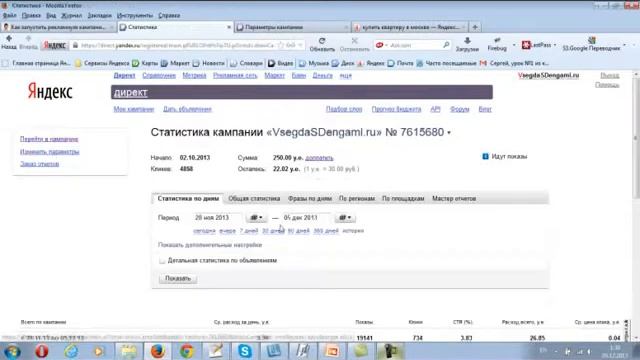Click Заказ отчетов sidebar link
The height and width of the screenshot is (360, 640).
tap(40, 164)
